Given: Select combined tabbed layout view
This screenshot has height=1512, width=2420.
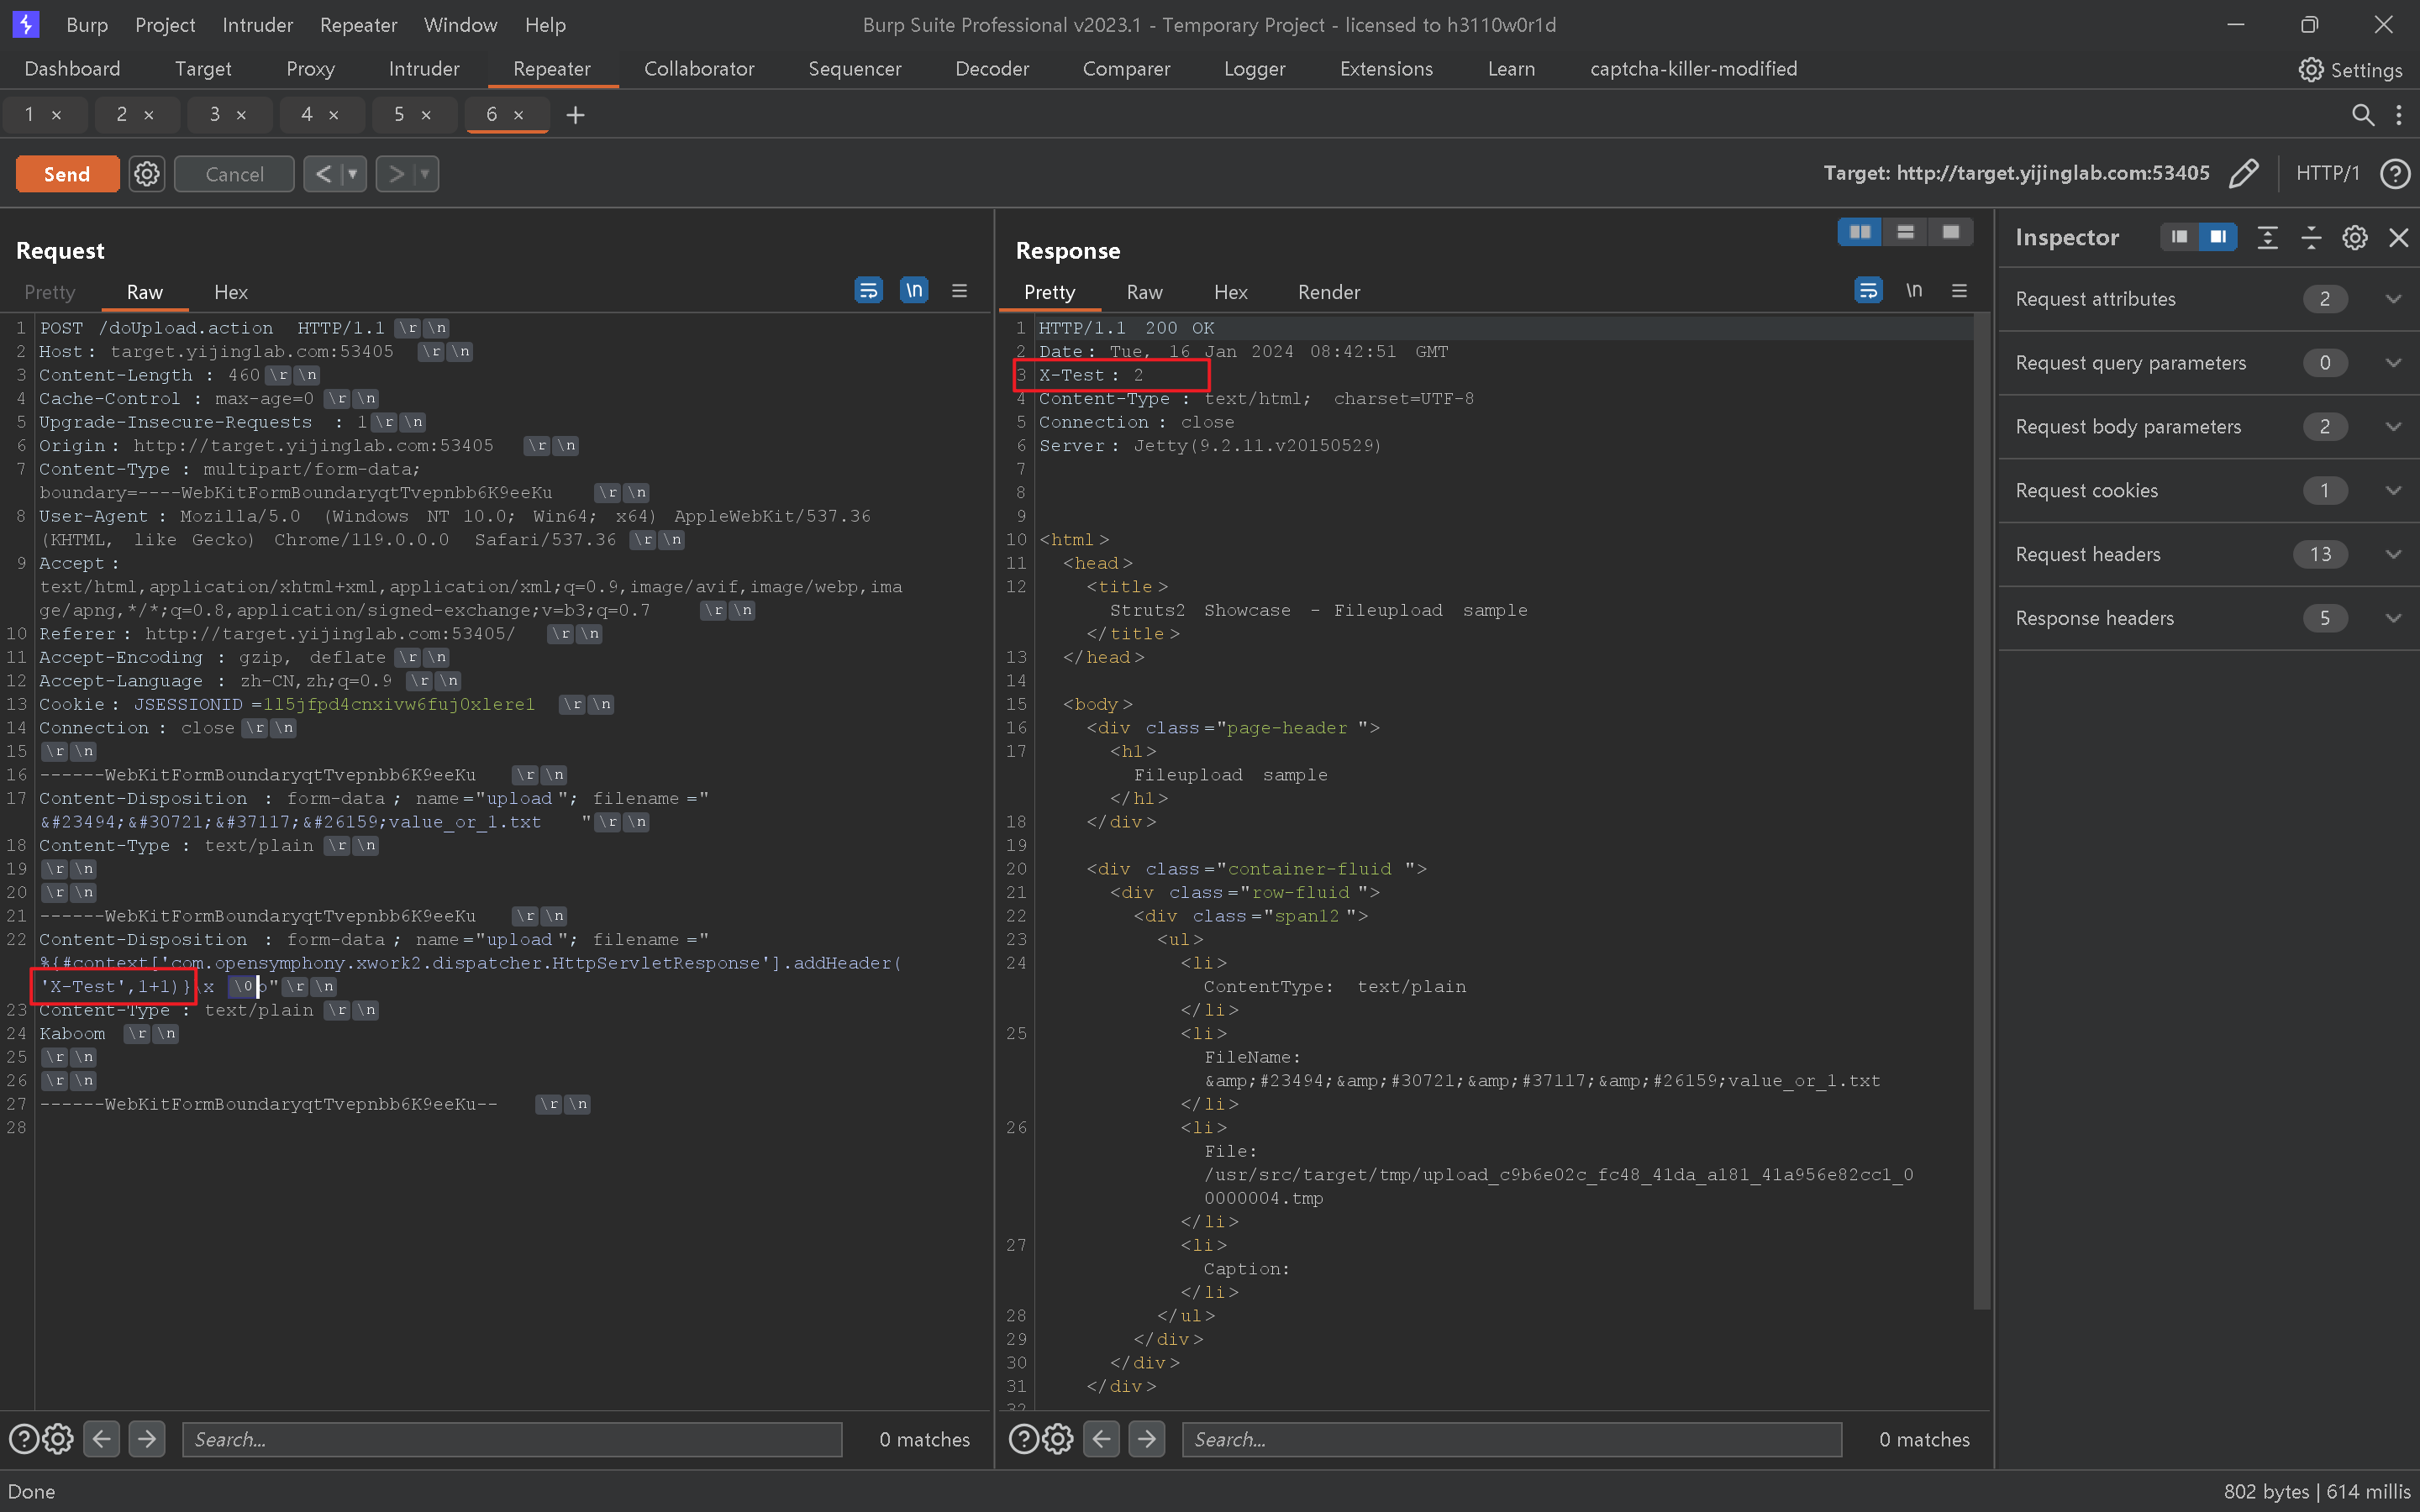Looking at the screenshot, I should coord(1950,232).
